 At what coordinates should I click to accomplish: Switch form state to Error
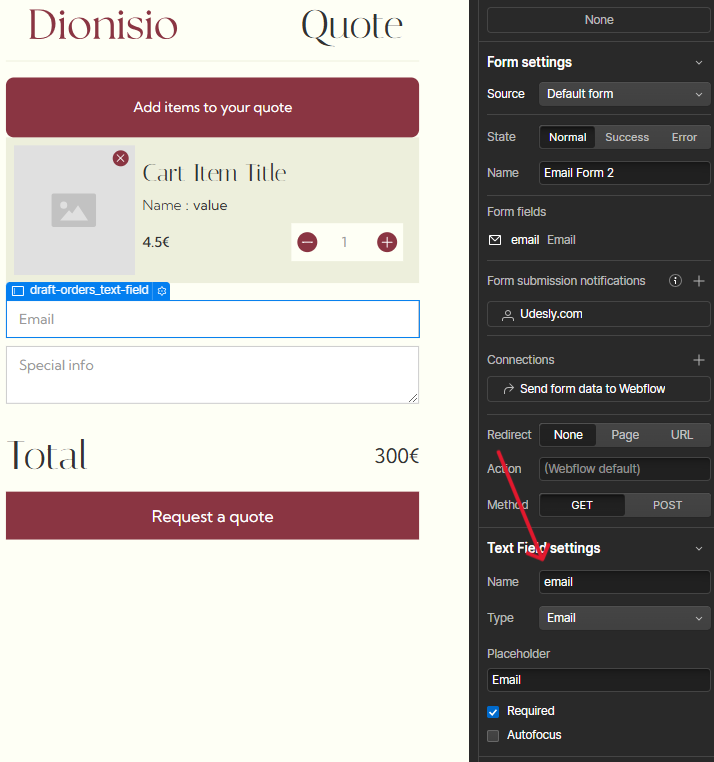684,137
